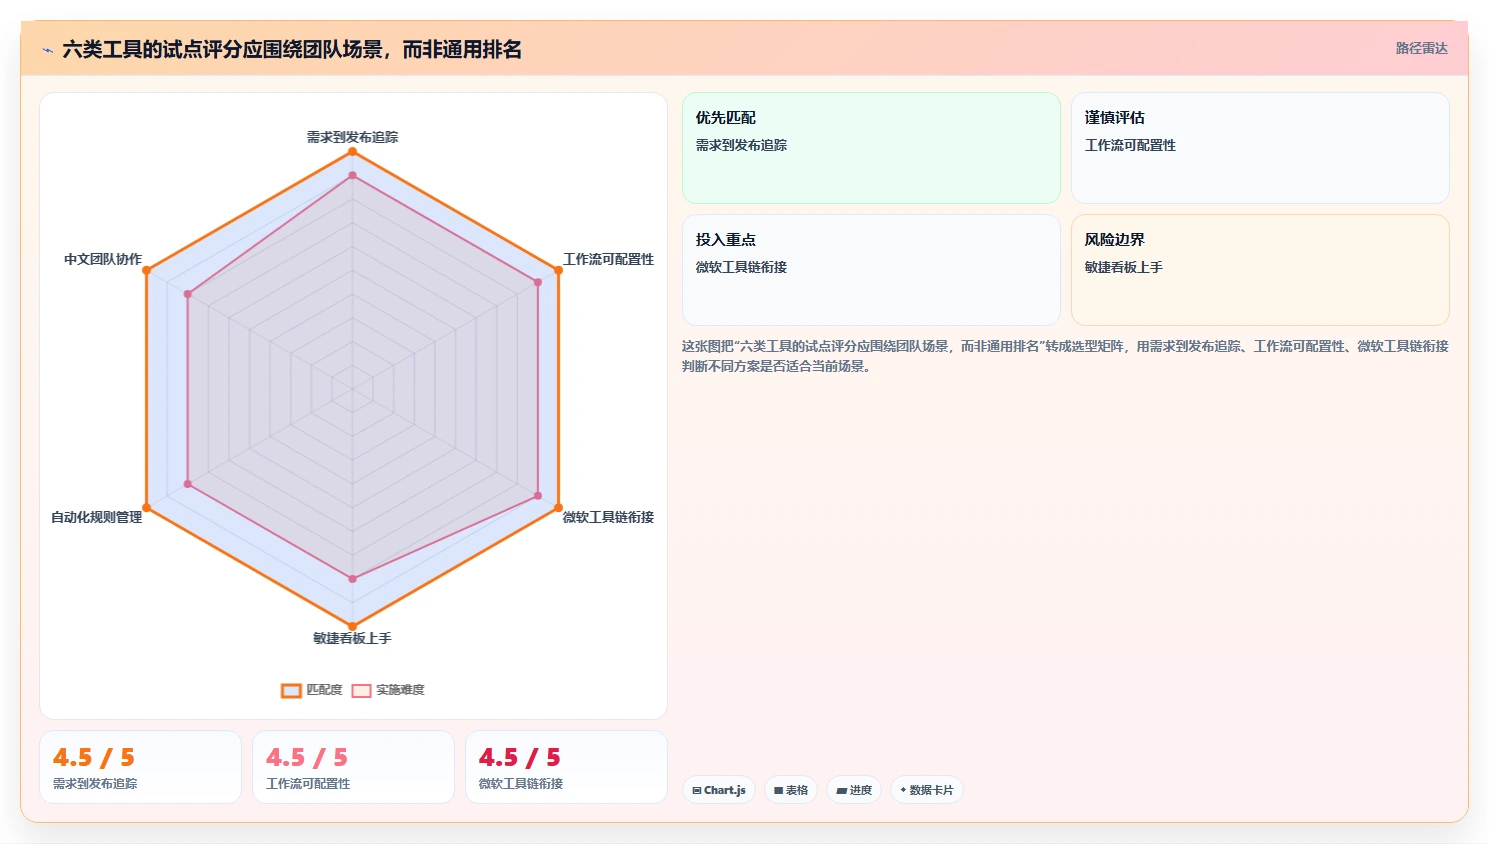Viewport: 1489px width, 844px height.
Task: Click the 敏捷看板上手 radar axis label
Action: (352, 638)
